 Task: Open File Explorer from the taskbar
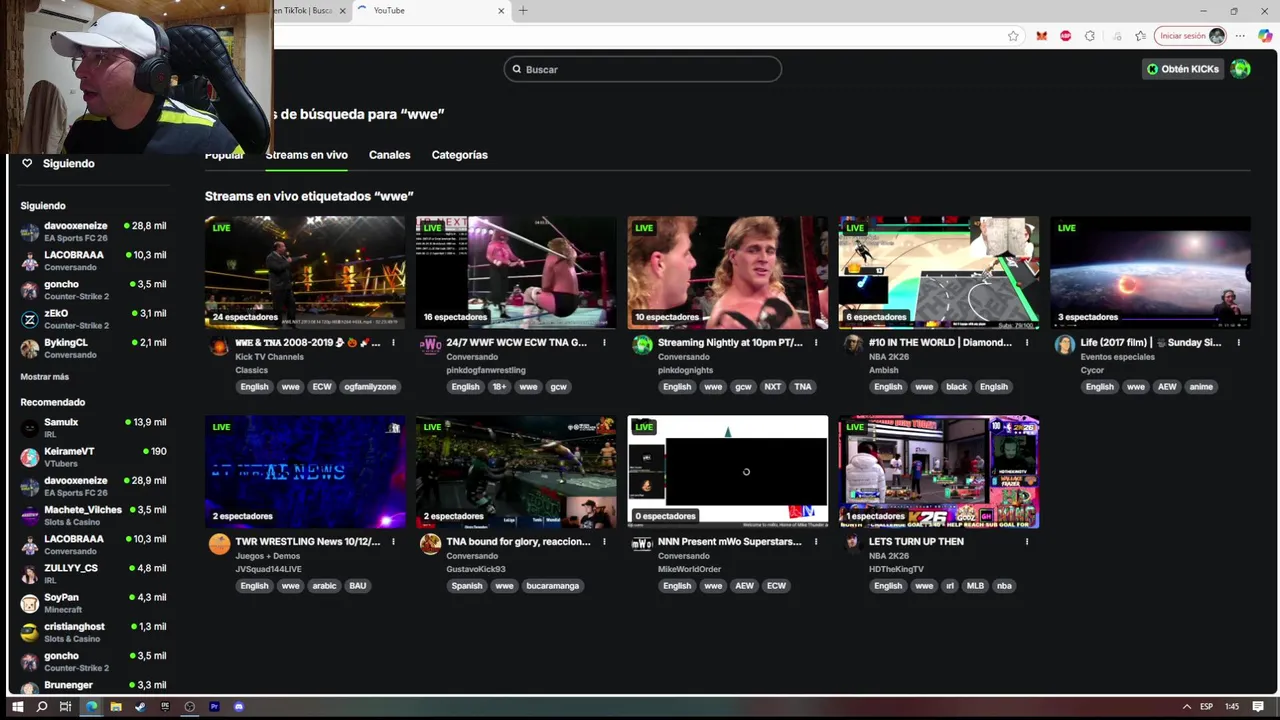click(x=116, y=706)
